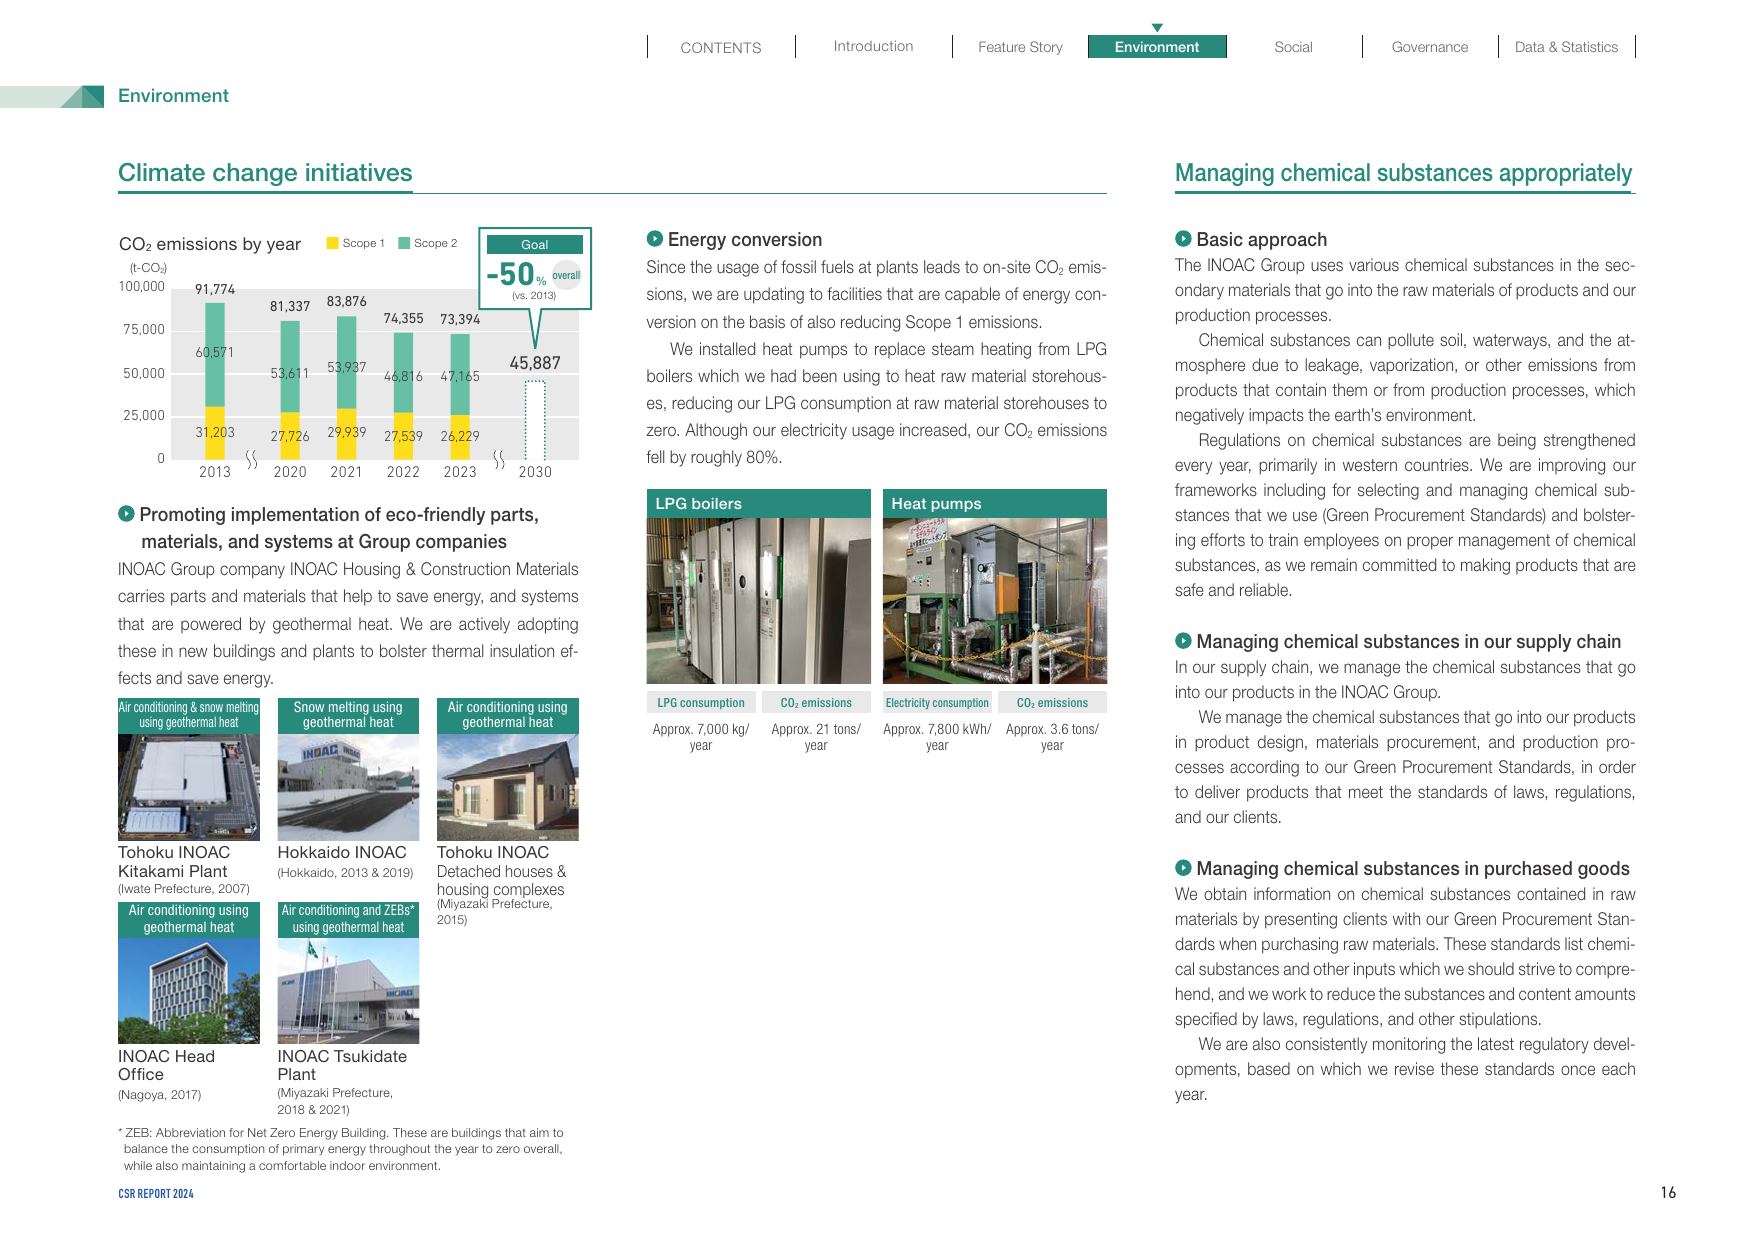
Task: Click bullet icon next to supply chain heading
Action: click(x=1183, y=641)
